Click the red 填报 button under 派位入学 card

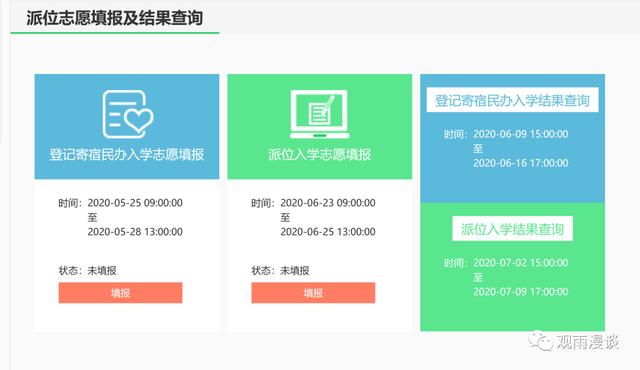tap(313, 293)
